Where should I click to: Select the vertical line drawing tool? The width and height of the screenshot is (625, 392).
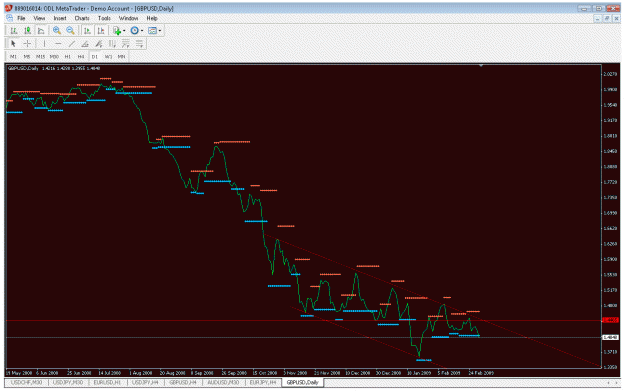[44, 44]
